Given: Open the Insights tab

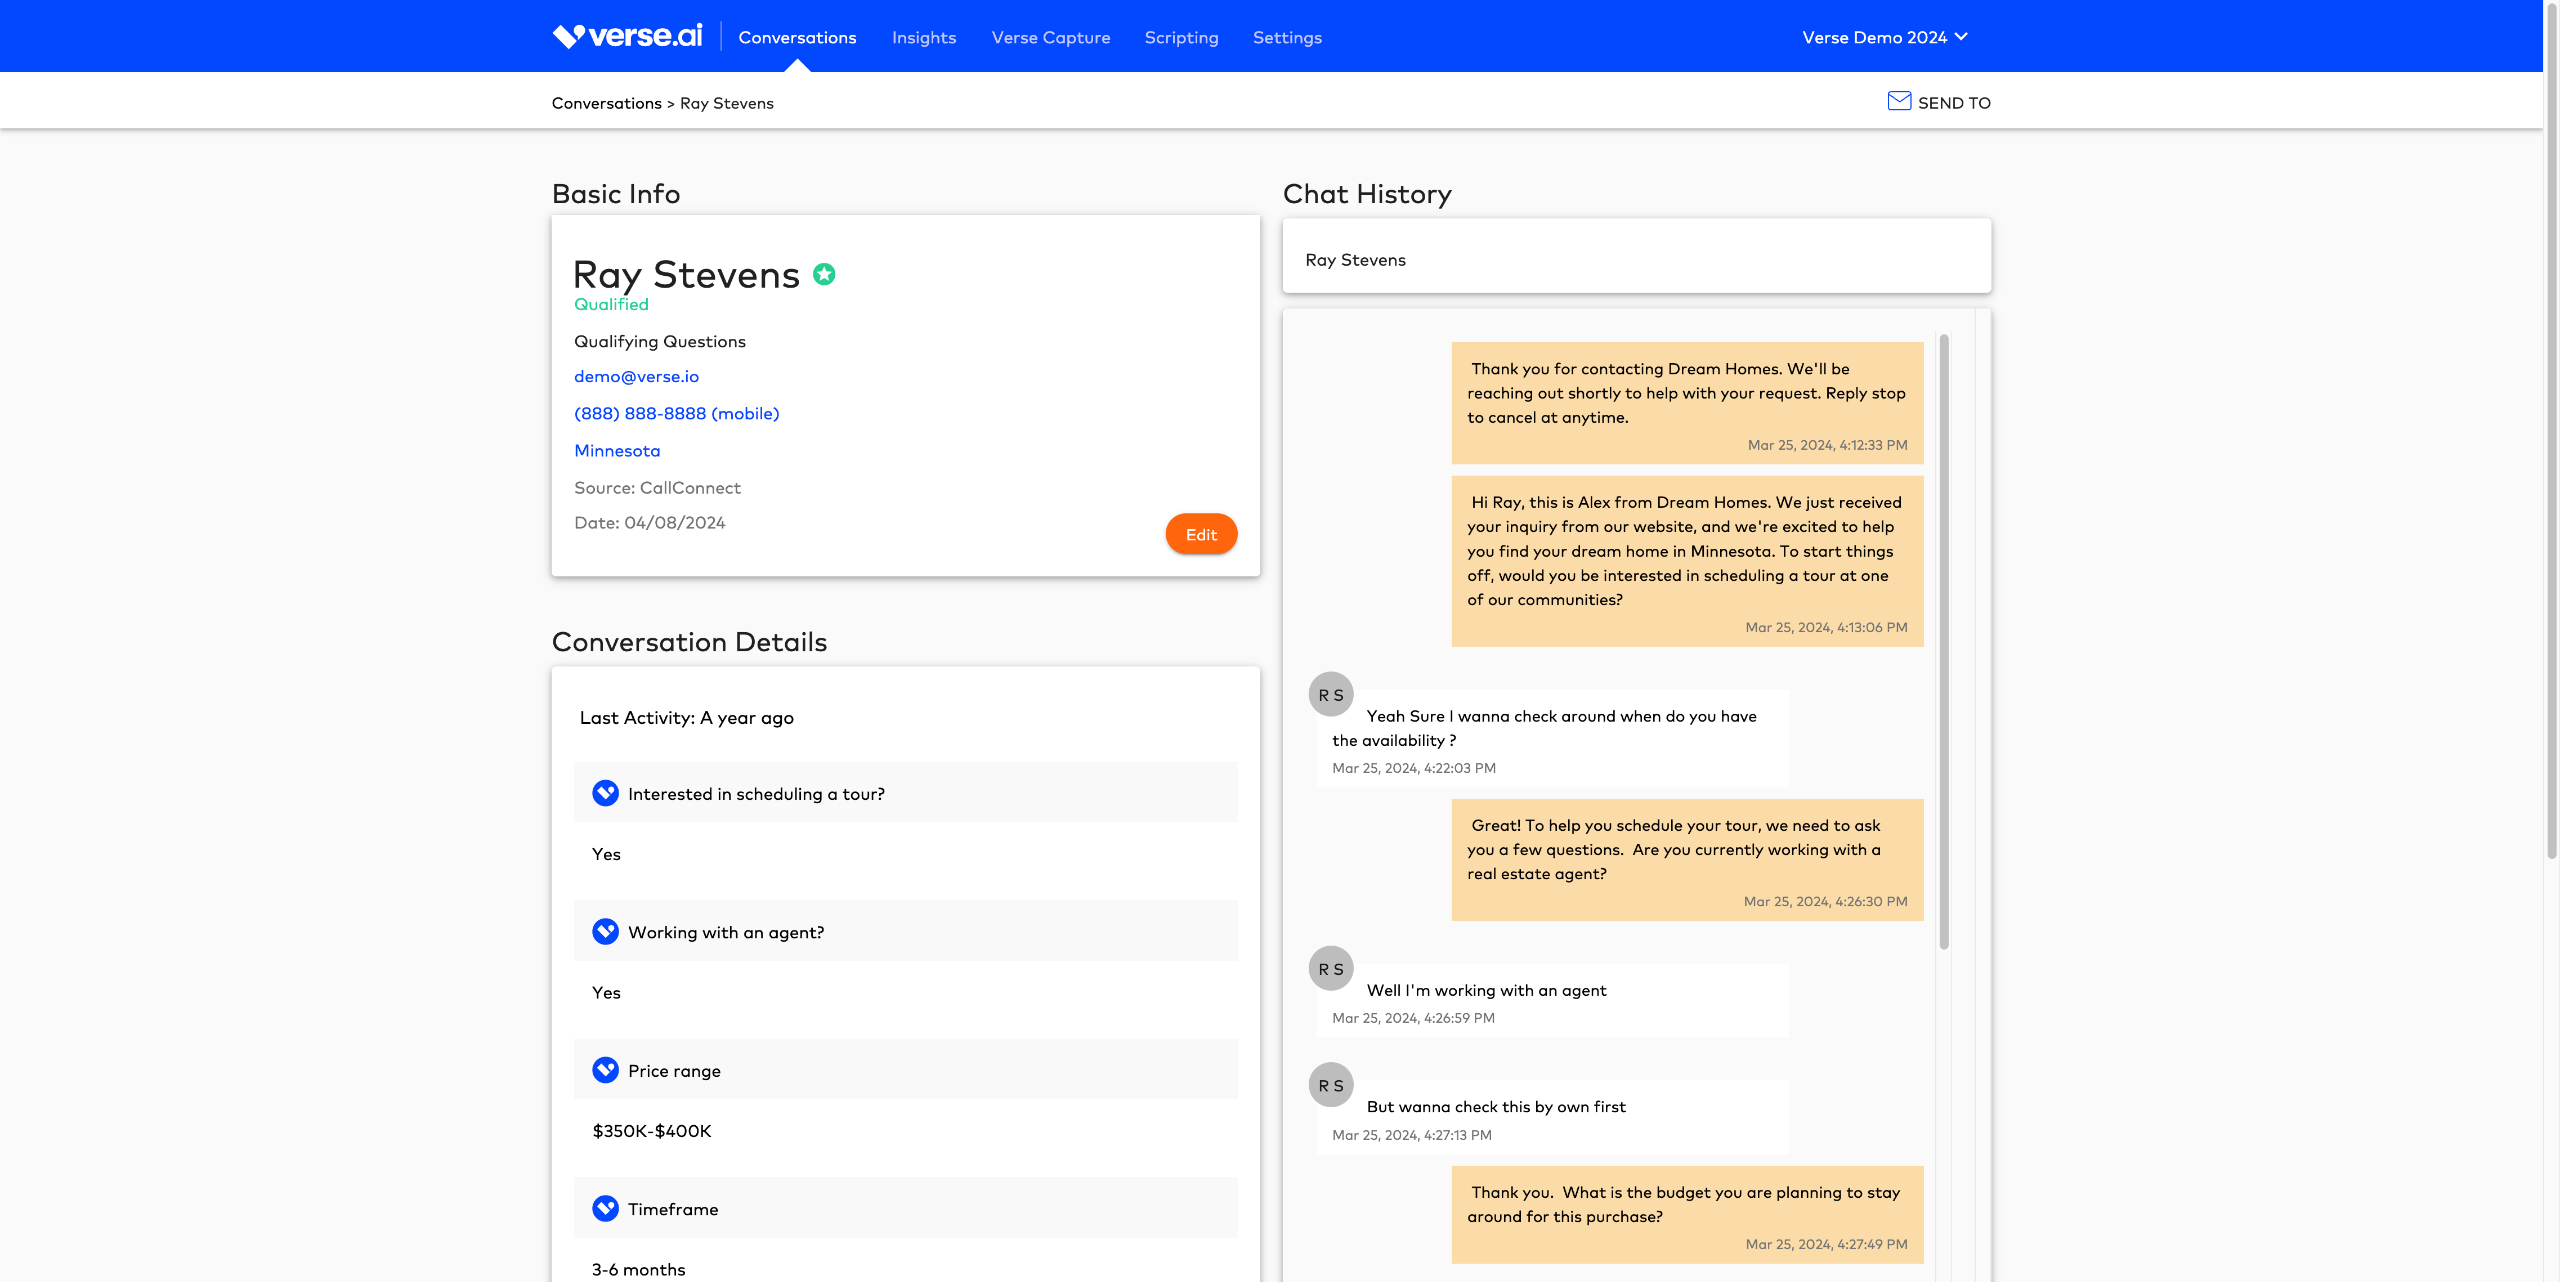Looking at the screenshot, I should click(x=923, y=37).
